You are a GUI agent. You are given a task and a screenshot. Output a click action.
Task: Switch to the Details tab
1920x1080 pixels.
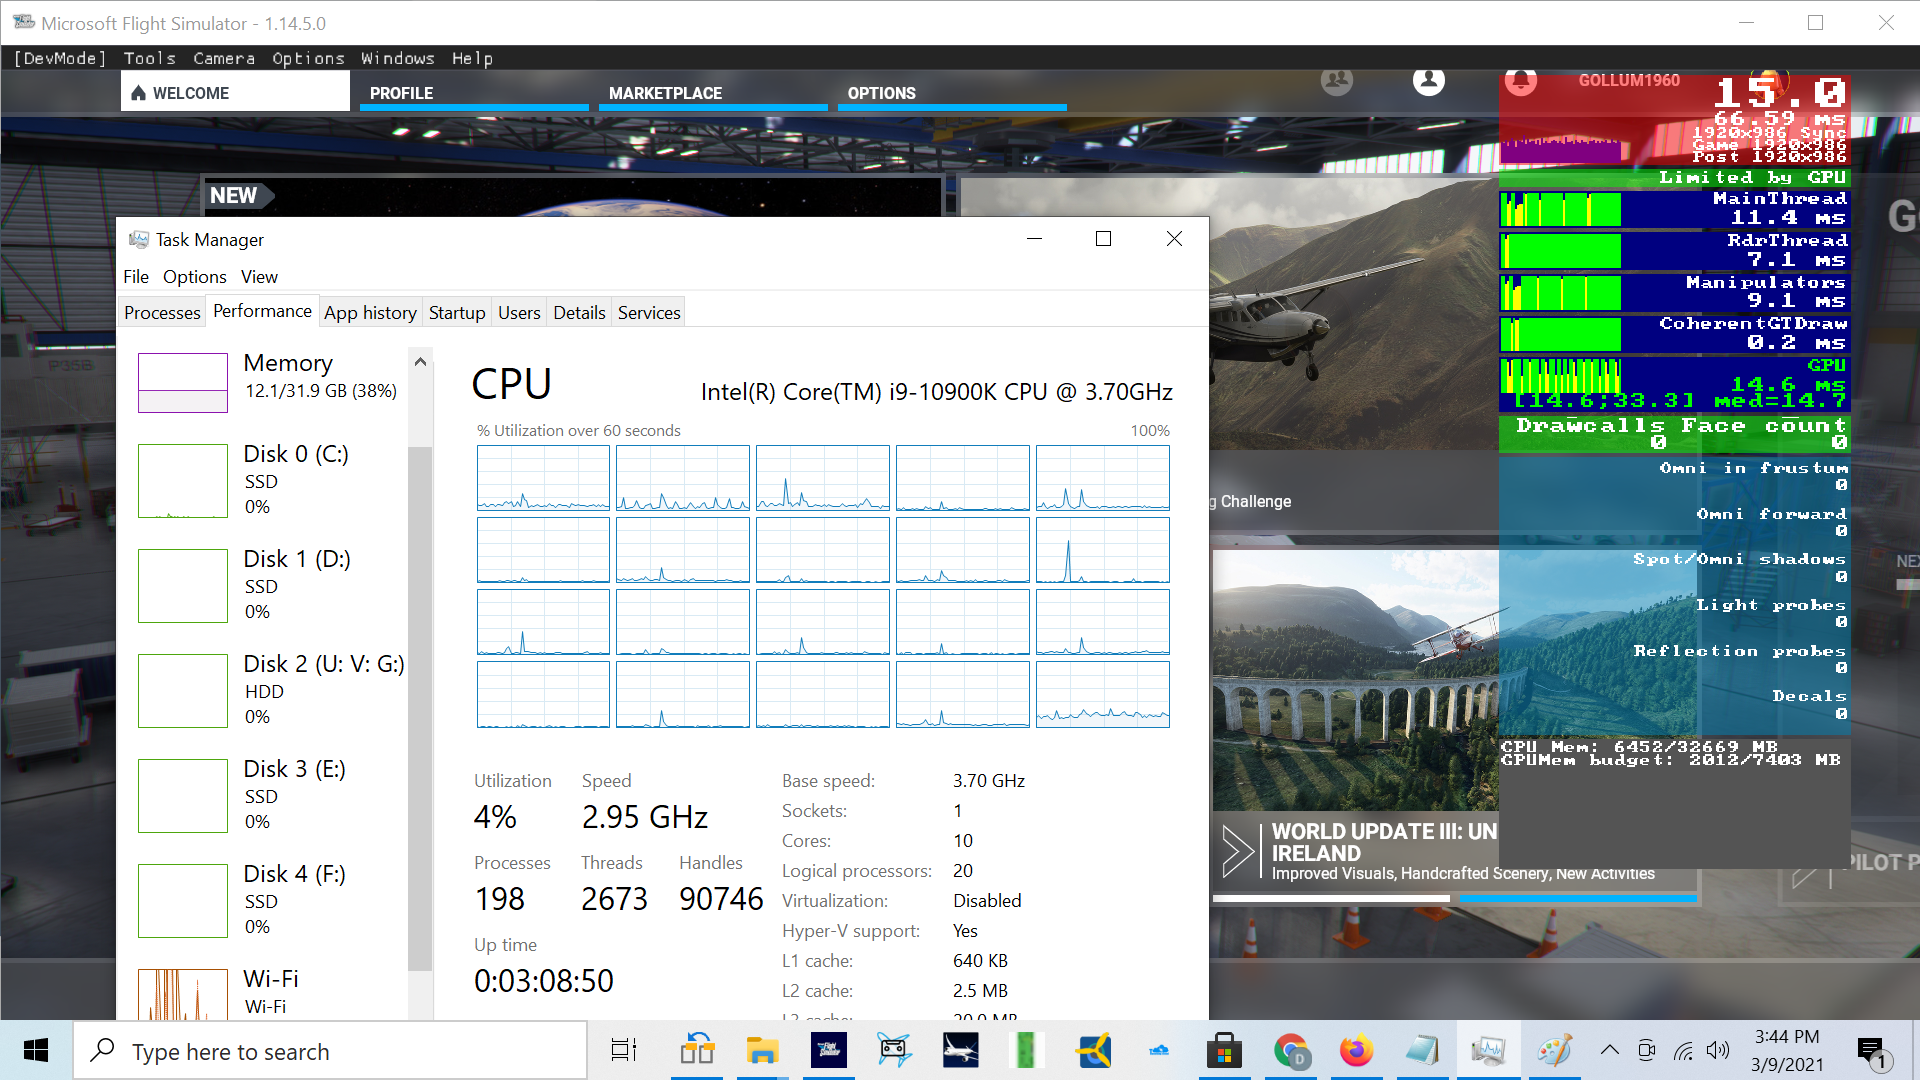click(579, 312)
